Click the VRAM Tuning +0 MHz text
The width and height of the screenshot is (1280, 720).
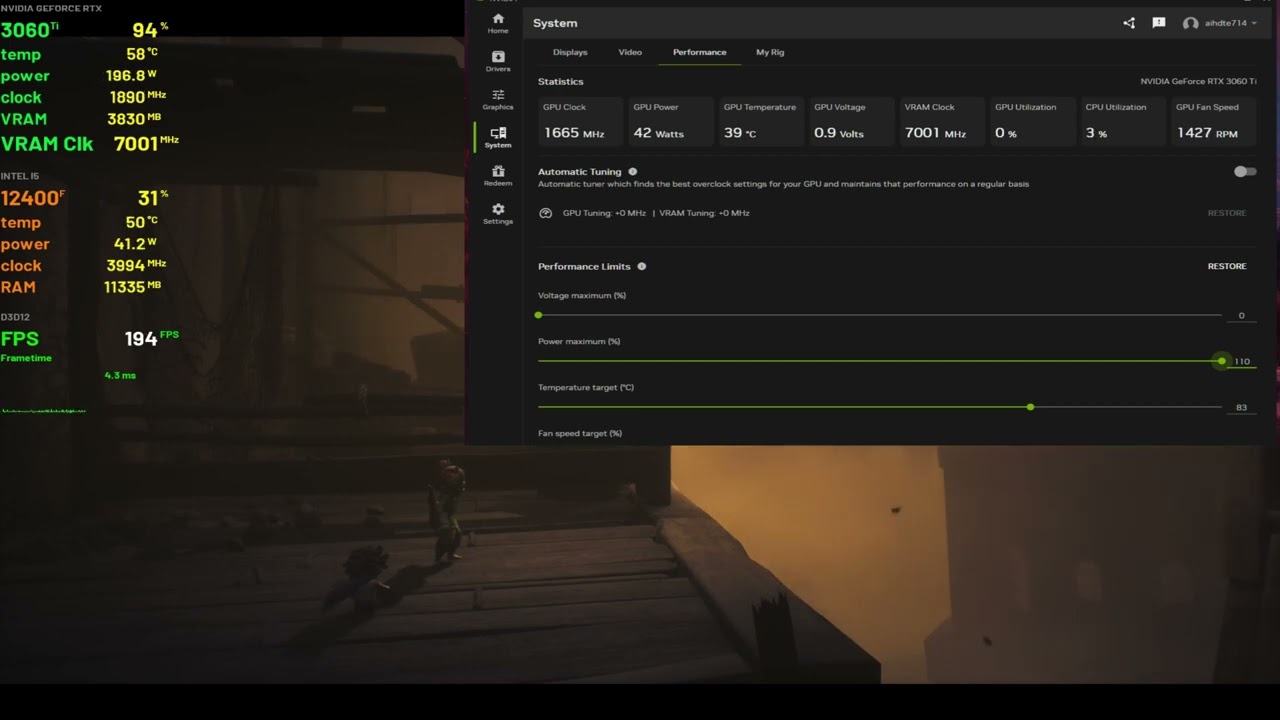[x=704, y=213]
